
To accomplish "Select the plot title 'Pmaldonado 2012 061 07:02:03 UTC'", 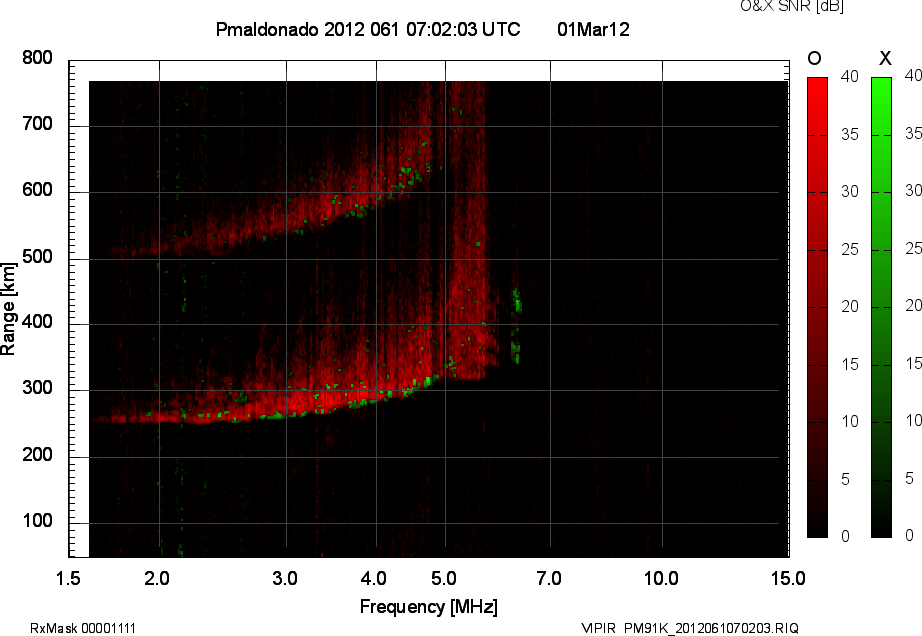I will point(368,29).
